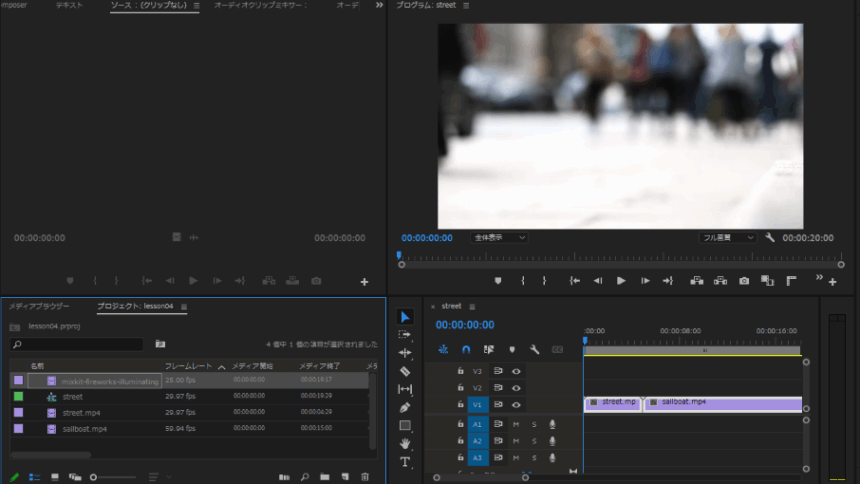Click Find magnifier icon at Project panel bottom
Screen dimensions: 860x484
(305, 477)
